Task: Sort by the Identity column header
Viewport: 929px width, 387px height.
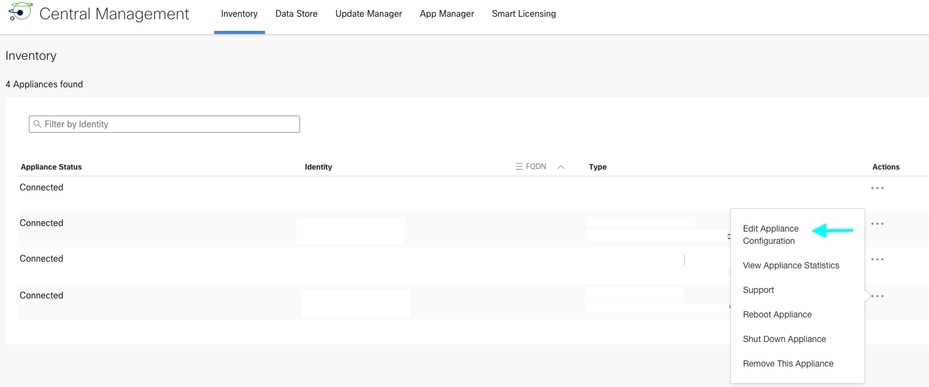Action: pos(318,167)
